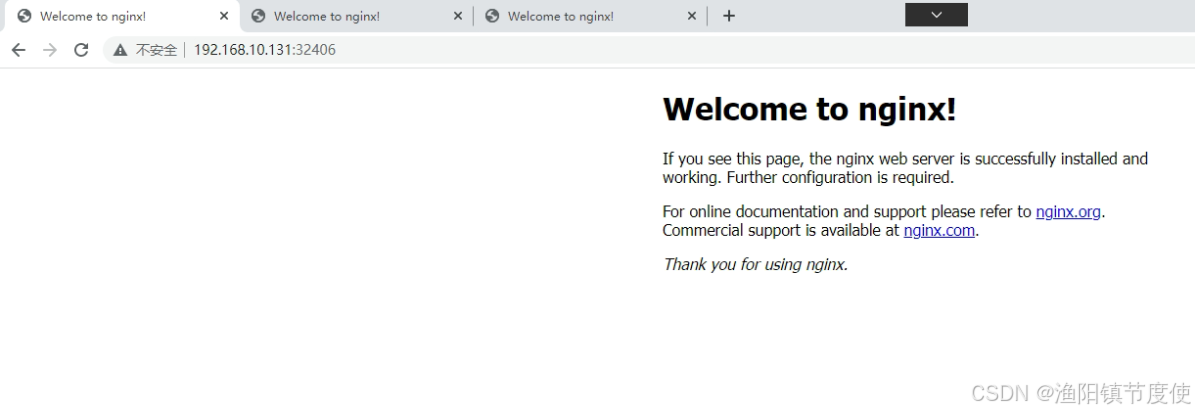1195x413 pixels.
Task: Close the first Welcome to nginx tab
Action: coord(223,16)
